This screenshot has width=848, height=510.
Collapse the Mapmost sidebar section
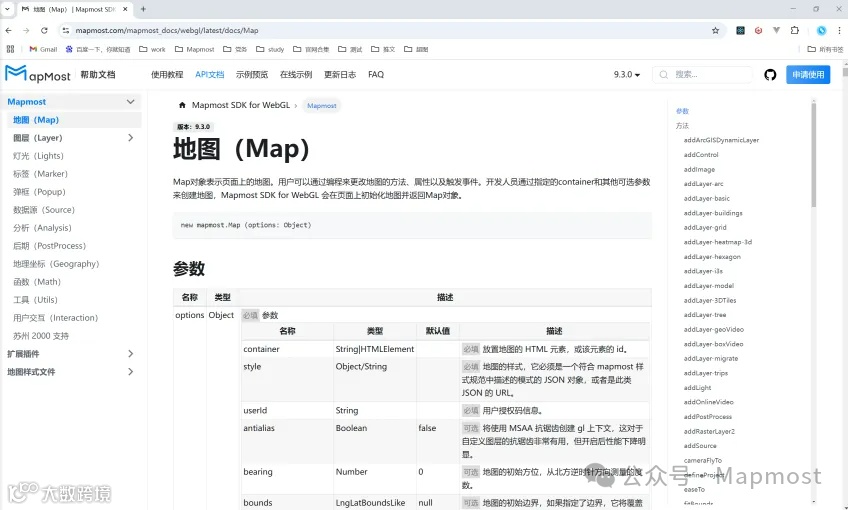[130, 102]
